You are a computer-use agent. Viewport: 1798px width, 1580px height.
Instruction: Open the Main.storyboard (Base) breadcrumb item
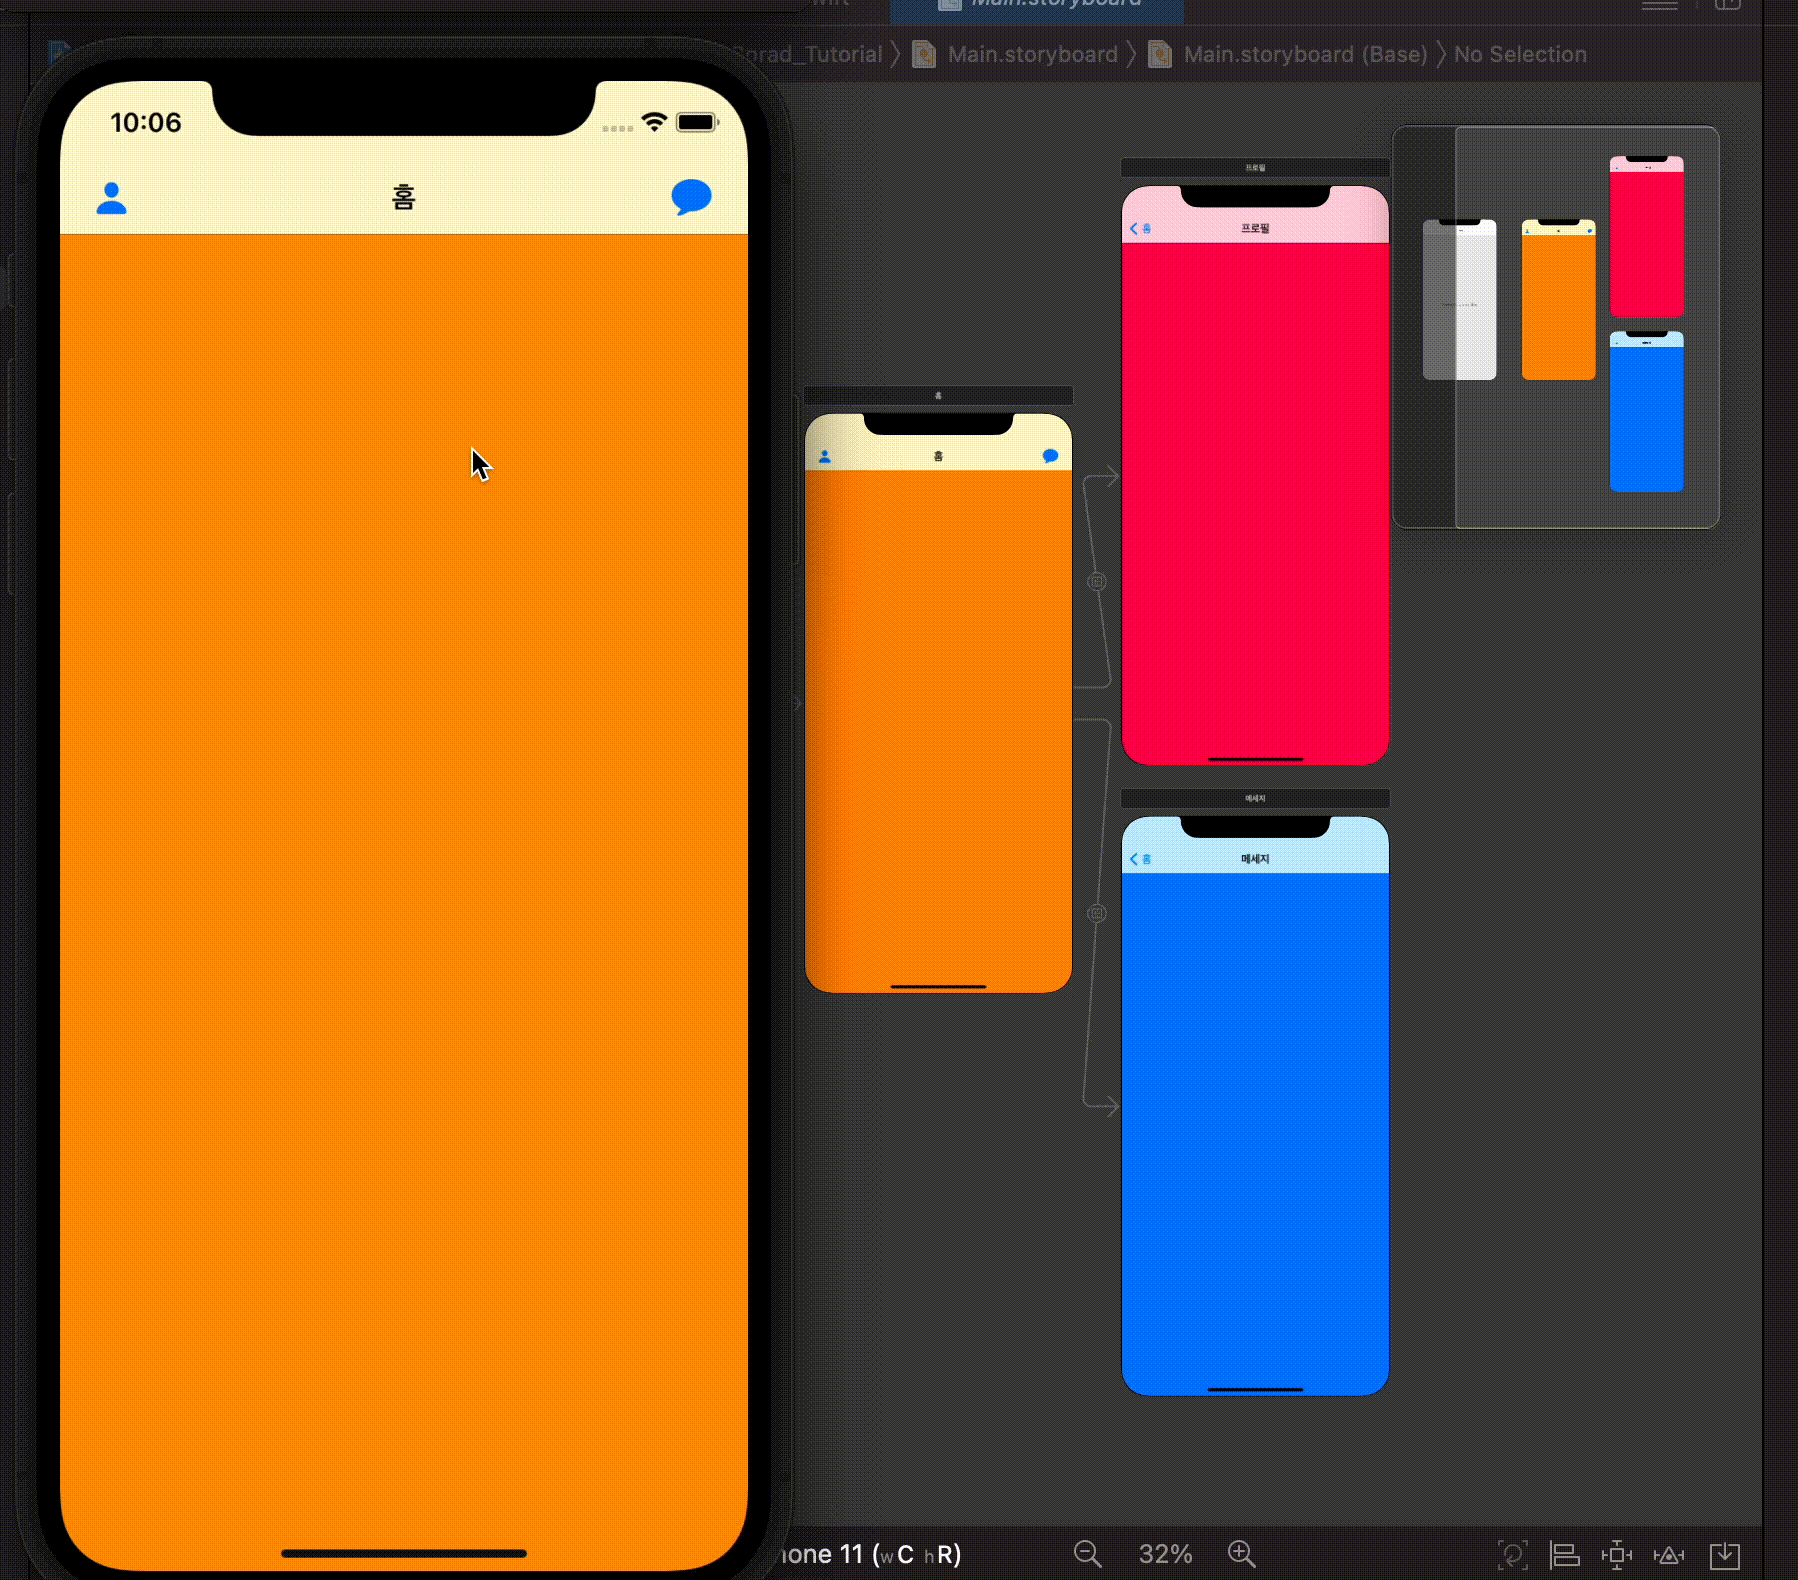pyautogui.click(x=1289, y=54)
